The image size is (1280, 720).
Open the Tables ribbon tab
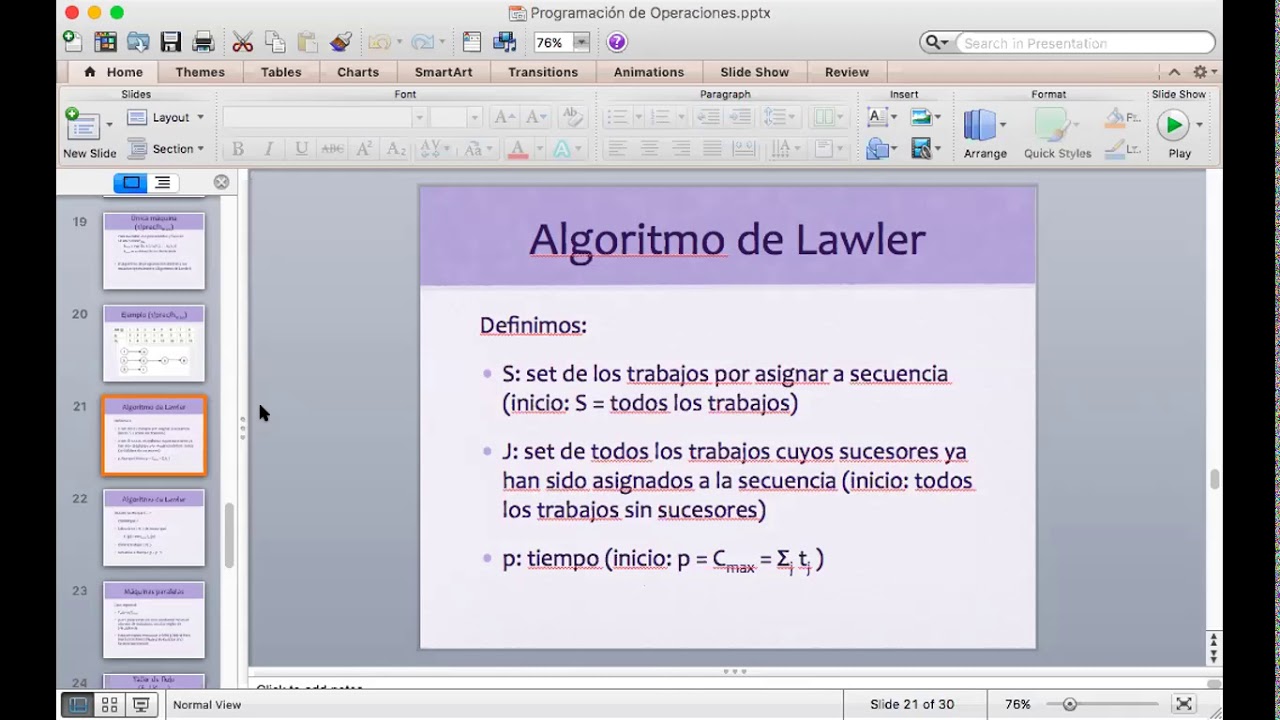(281, 72)
